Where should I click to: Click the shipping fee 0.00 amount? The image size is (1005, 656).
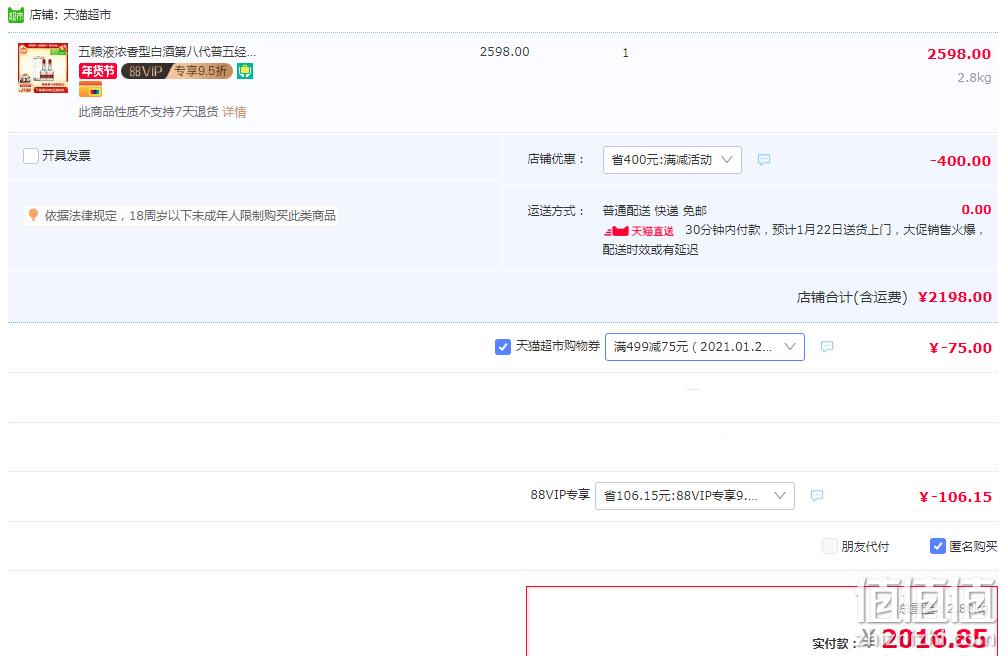pyautogui.click(x=976, y=210)
